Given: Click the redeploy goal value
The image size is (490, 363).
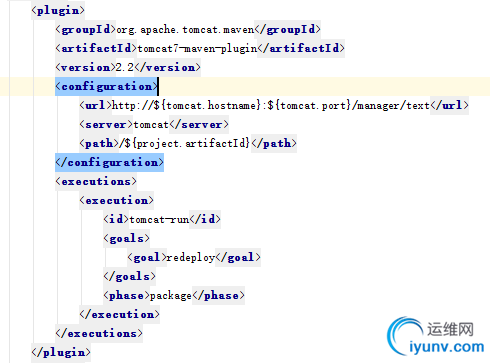Looking at the screenshot, I should 191,258.
